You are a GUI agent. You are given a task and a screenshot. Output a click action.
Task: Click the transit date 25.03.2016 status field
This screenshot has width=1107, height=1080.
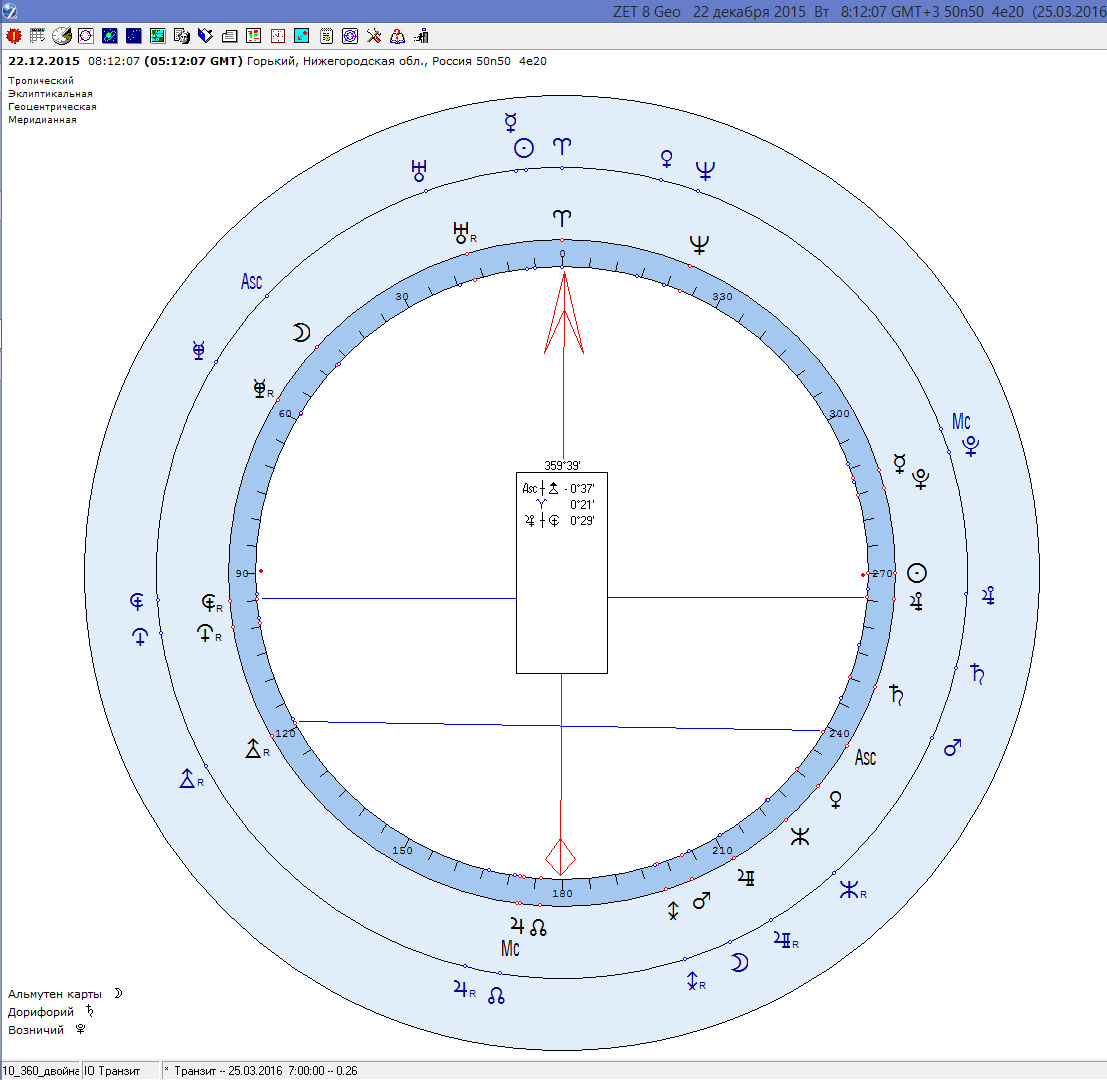pyautogui.click(x=260, y=1071)
